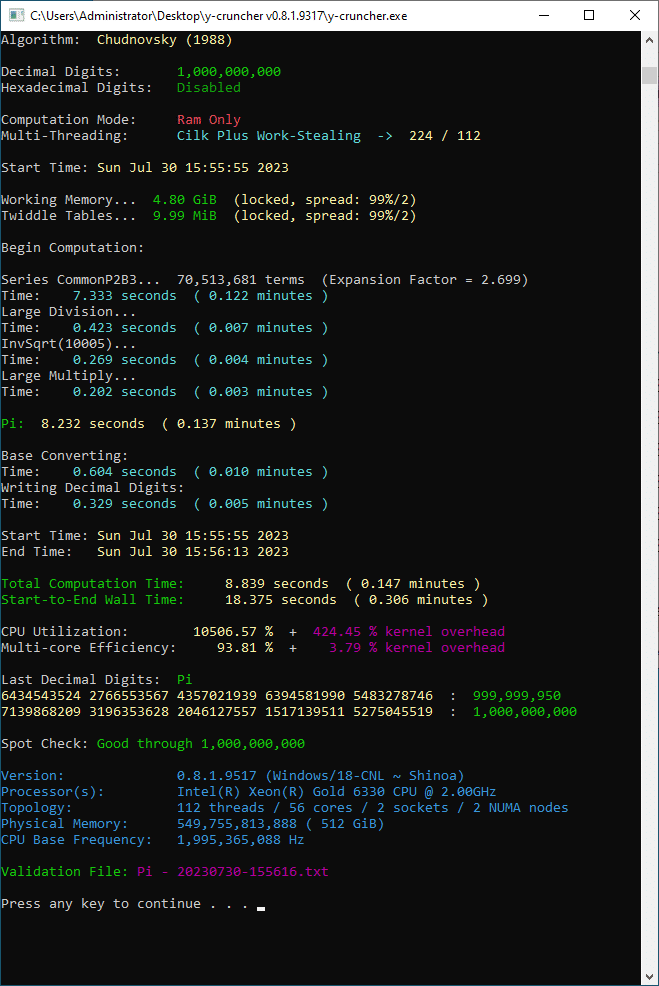This screenshot has height=986, width=659.
Task: Click version '0.8.1.9517 (Windows/18-CNL ~ Shinoa)'
Action: tap(321, 776)
